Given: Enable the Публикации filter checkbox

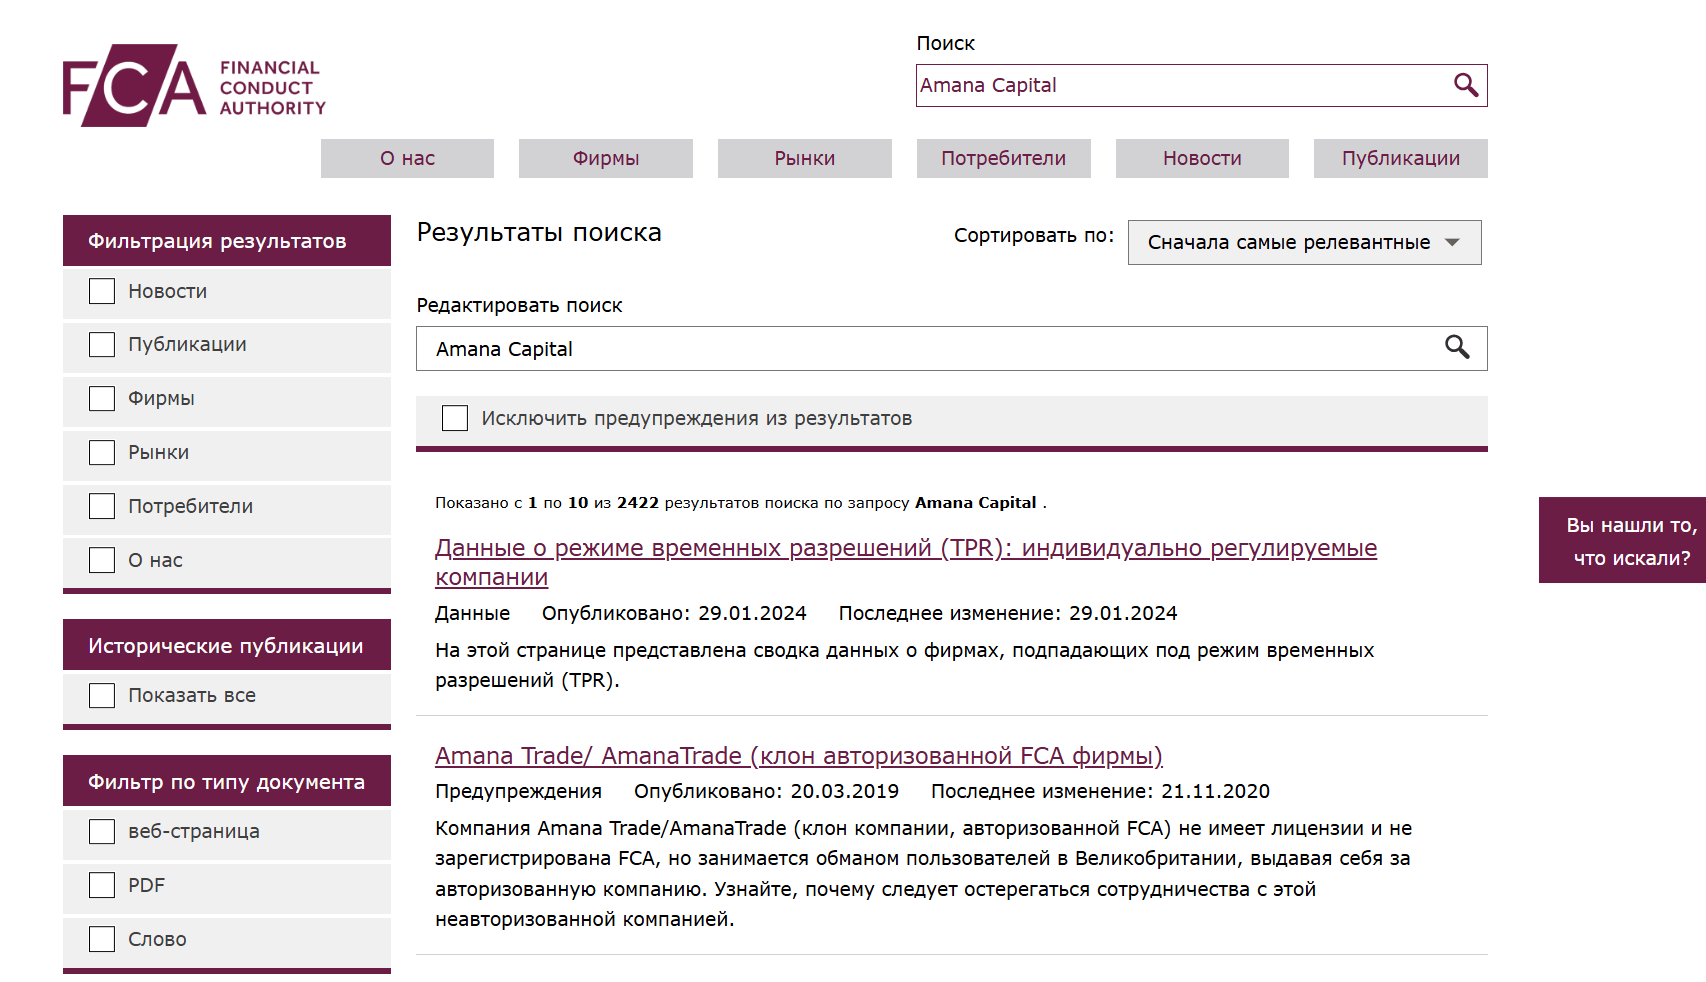Looking at the screenshot, I should click(102, 345).
